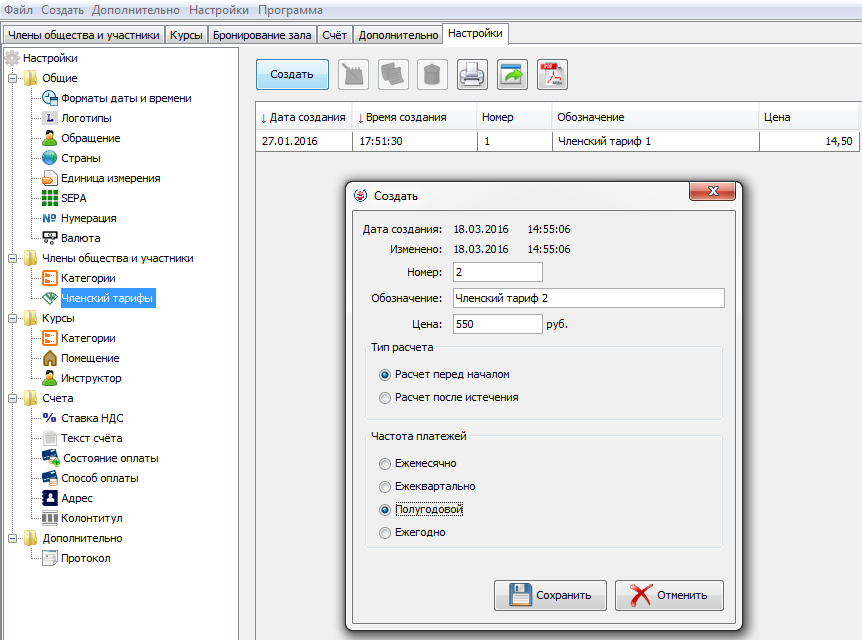Click the Цена input field

498,324
